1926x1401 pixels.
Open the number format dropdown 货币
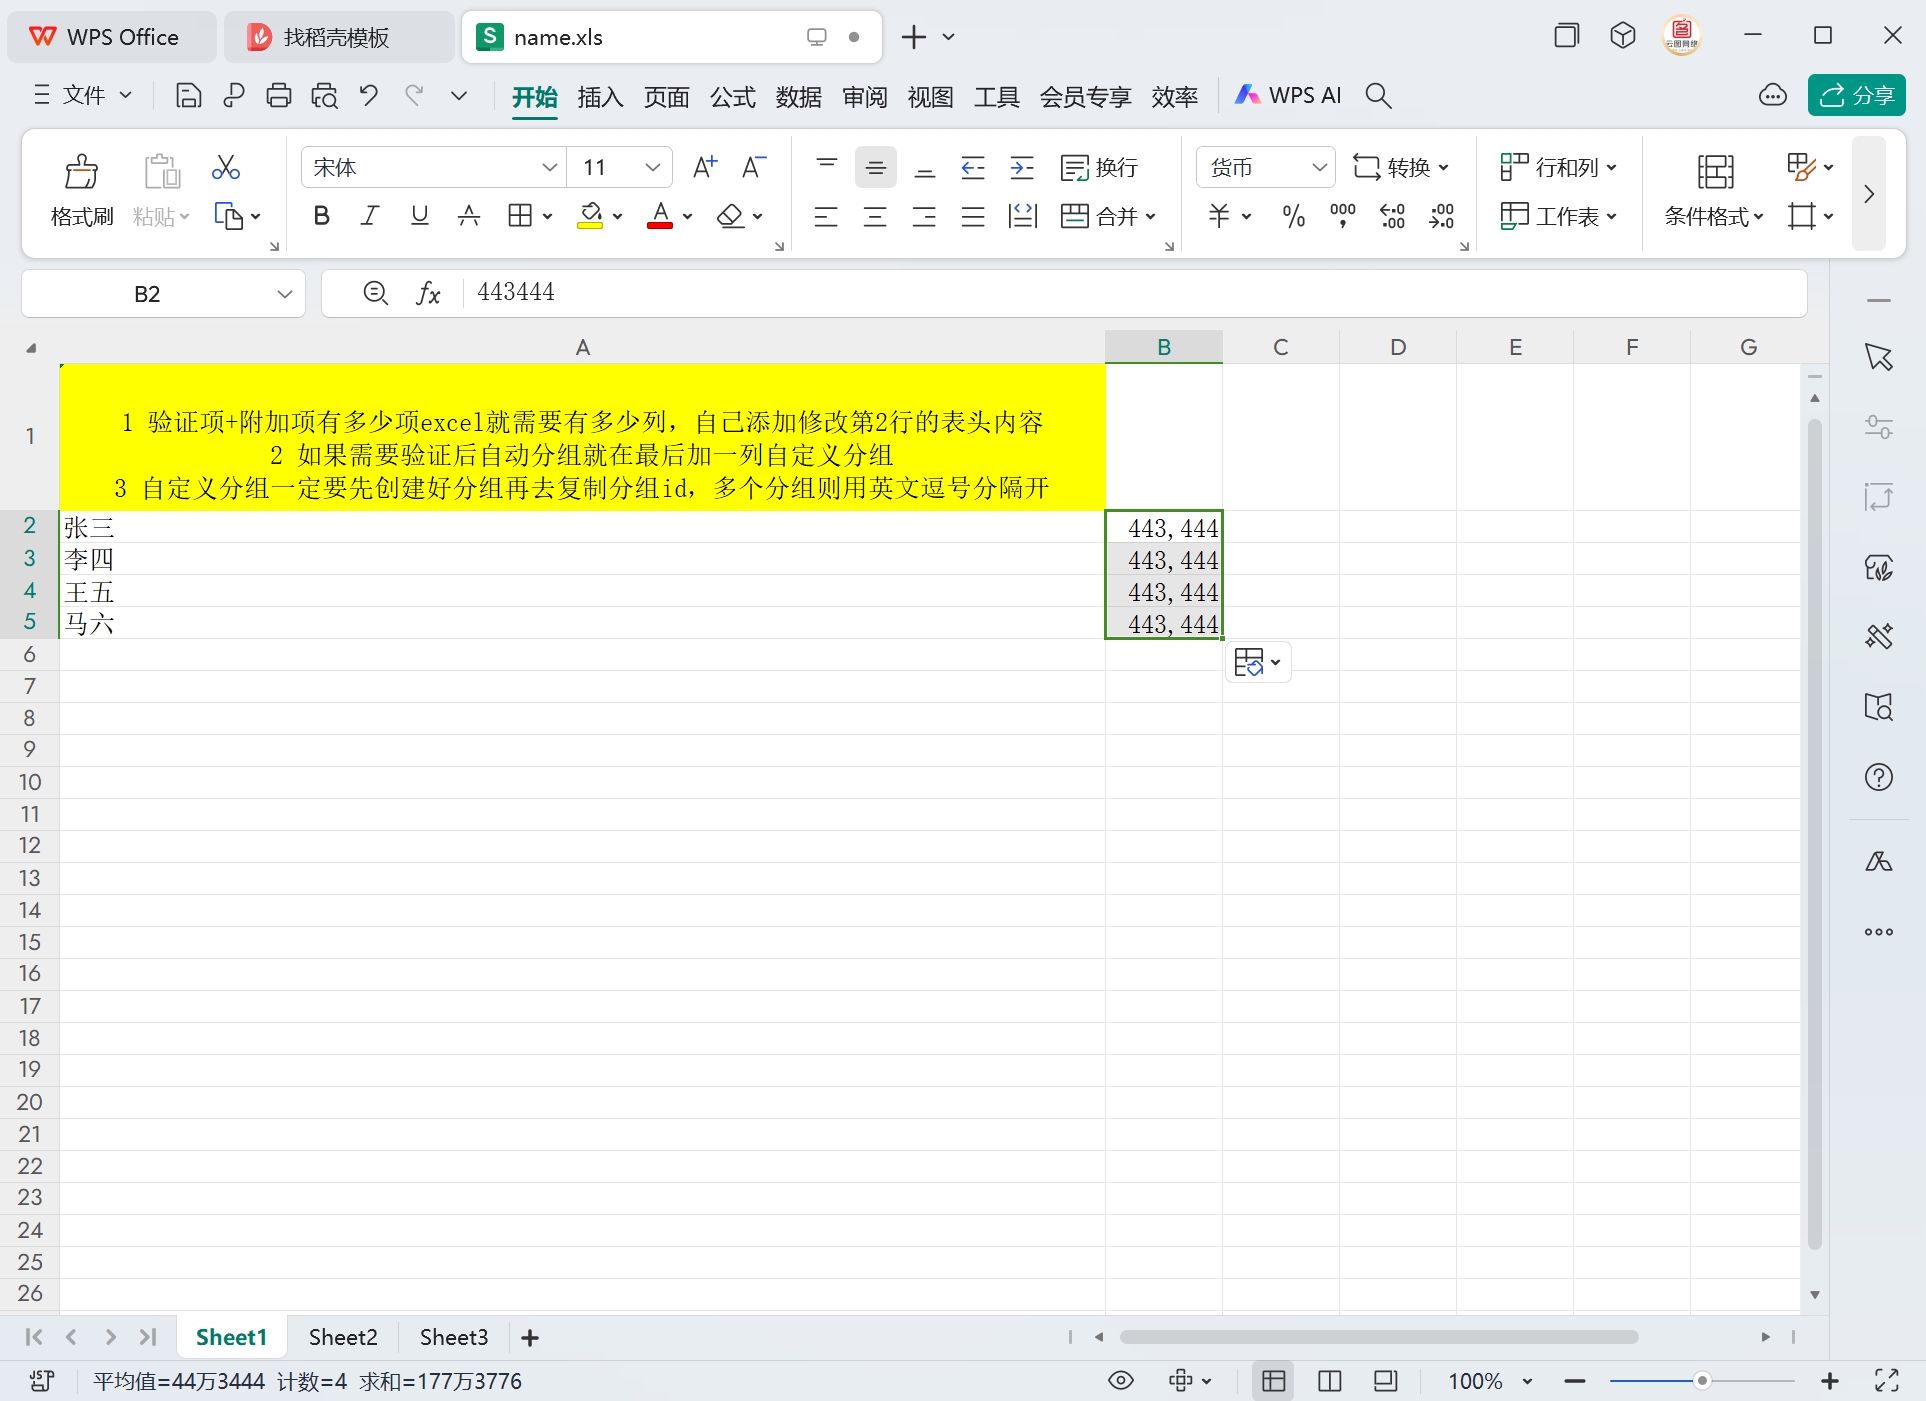coord(1319,167)
